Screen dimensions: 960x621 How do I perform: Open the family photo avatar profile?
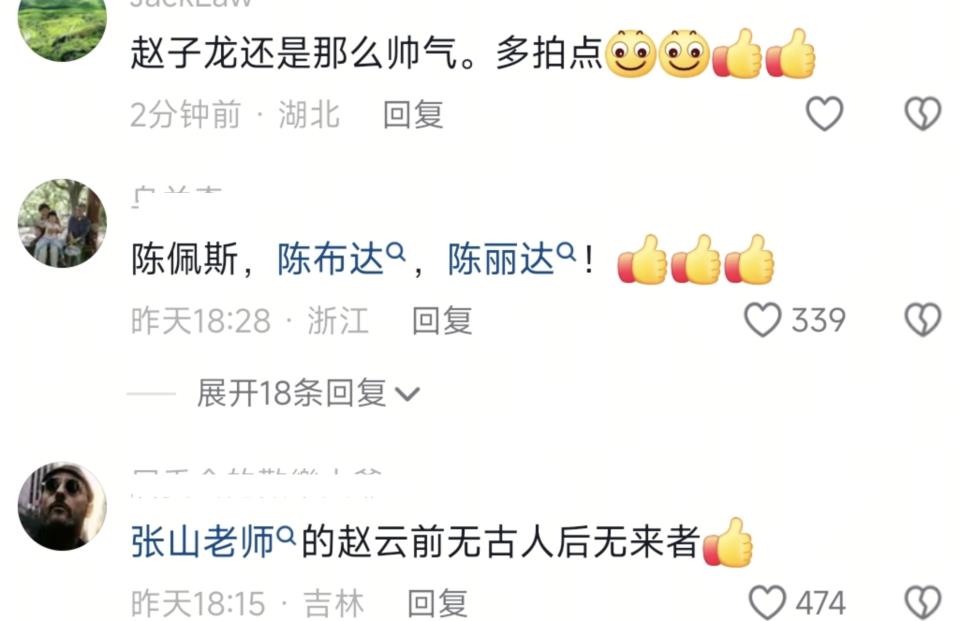point(62,223)
